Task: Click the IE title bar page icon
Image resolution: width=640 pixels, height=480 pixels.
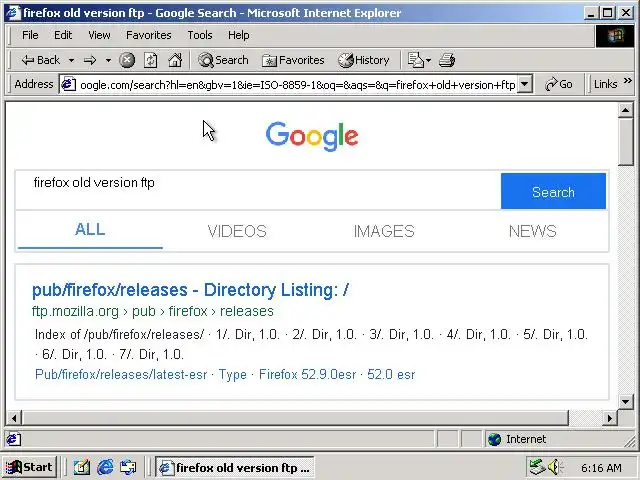Action: [13, 12]
